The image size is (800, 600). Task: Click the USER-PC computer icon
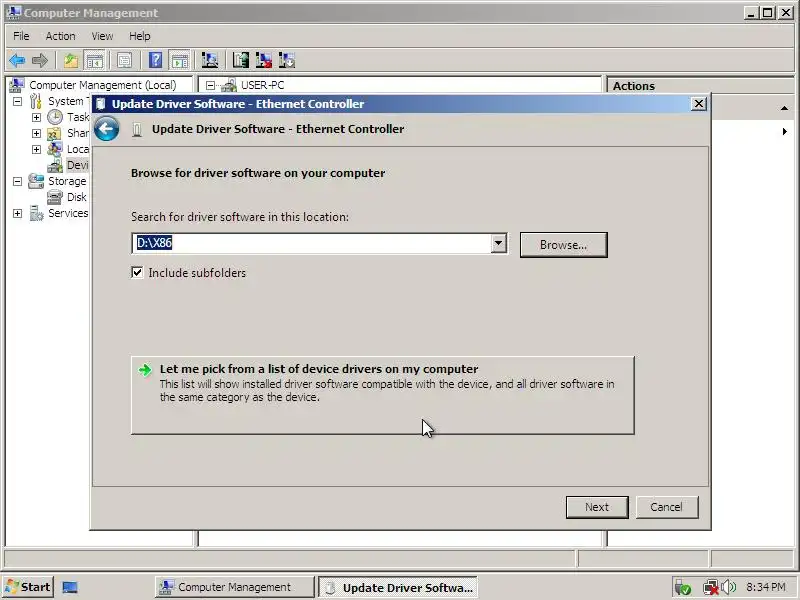[229, 85]
